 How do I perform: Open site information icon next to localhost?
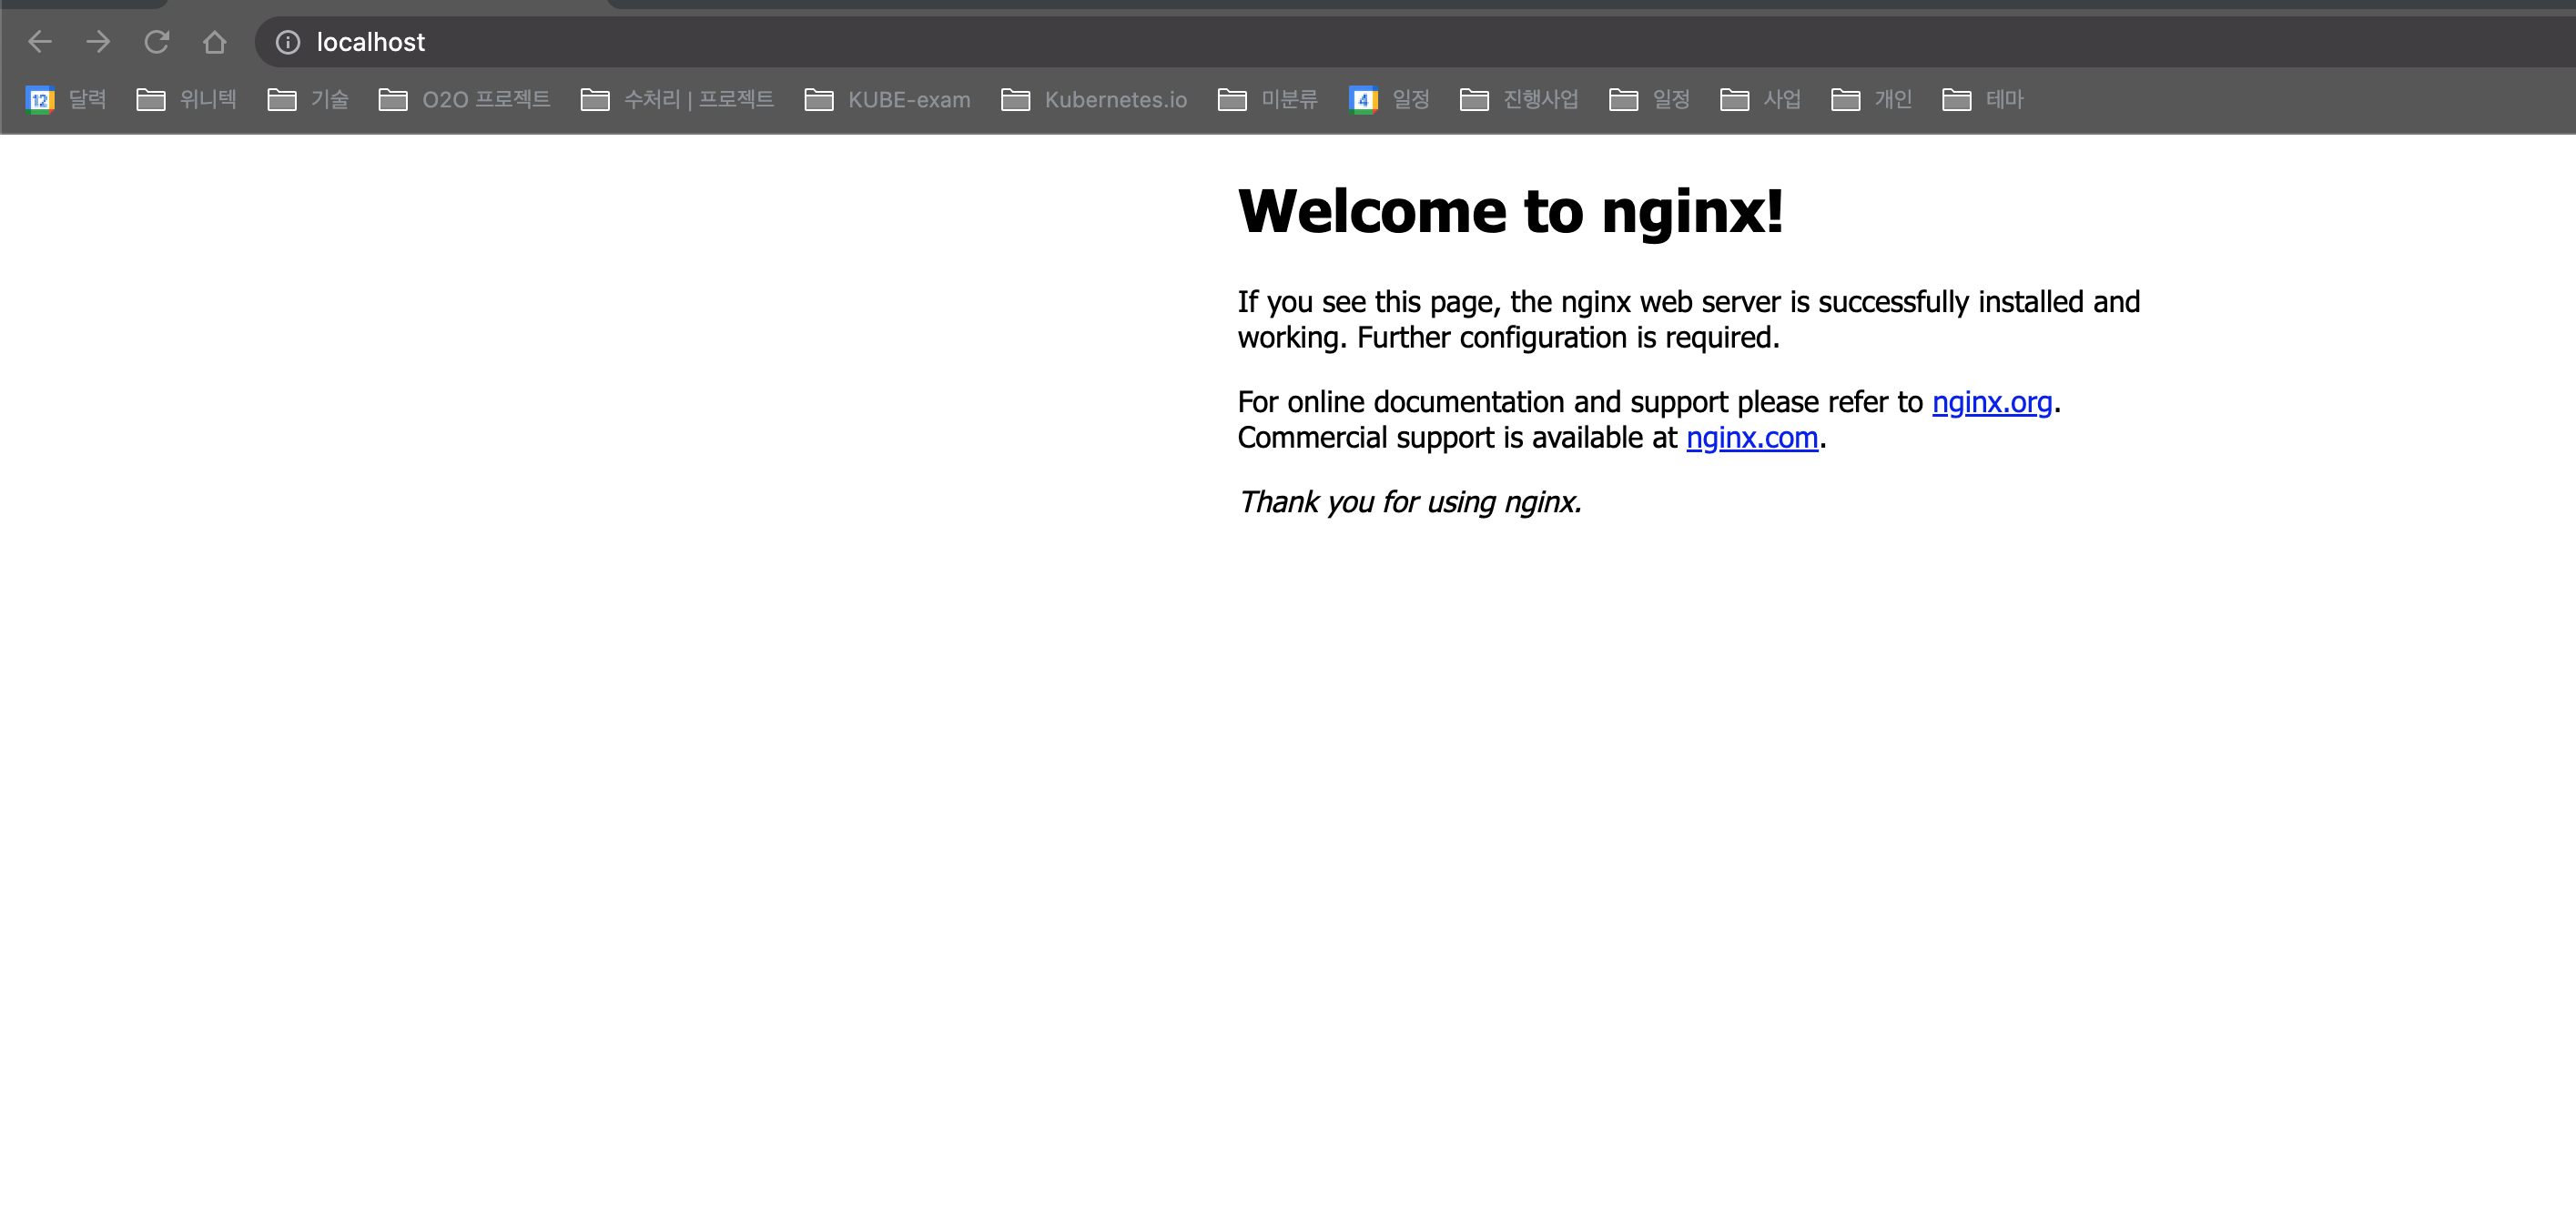pos(288,42)
